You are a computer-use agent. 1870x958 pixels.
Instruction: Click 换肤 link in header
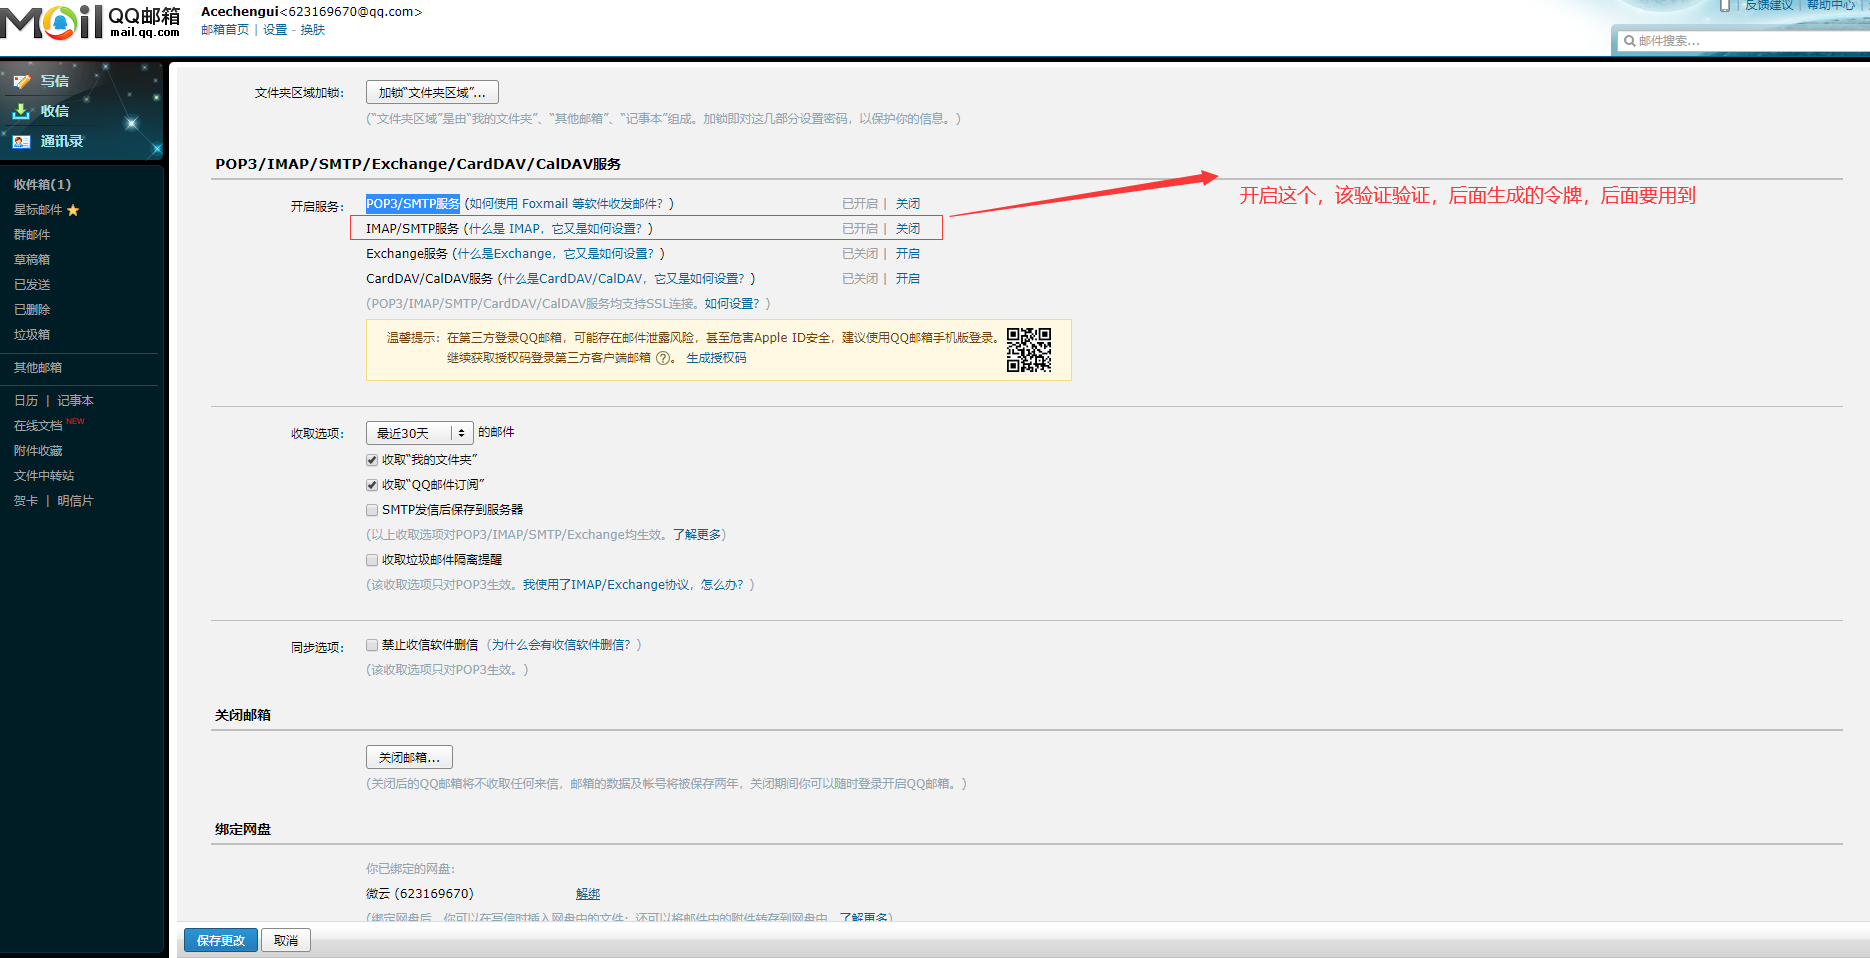313,30
